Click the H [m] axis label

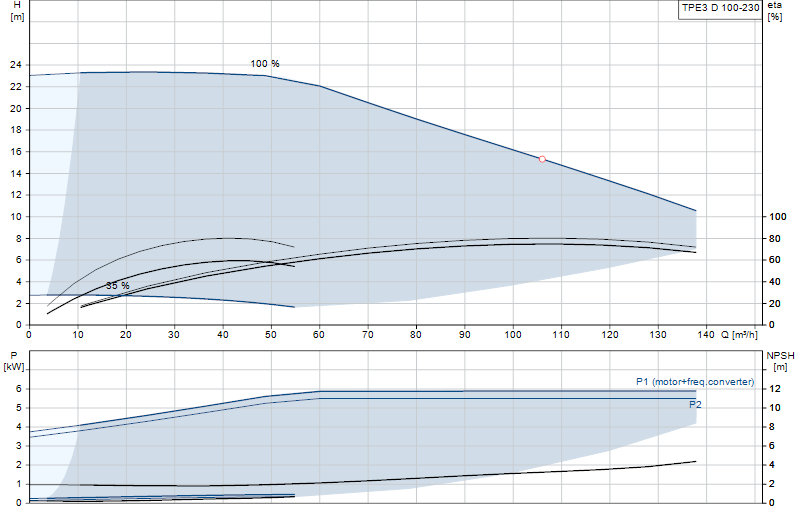pos(17,11)
